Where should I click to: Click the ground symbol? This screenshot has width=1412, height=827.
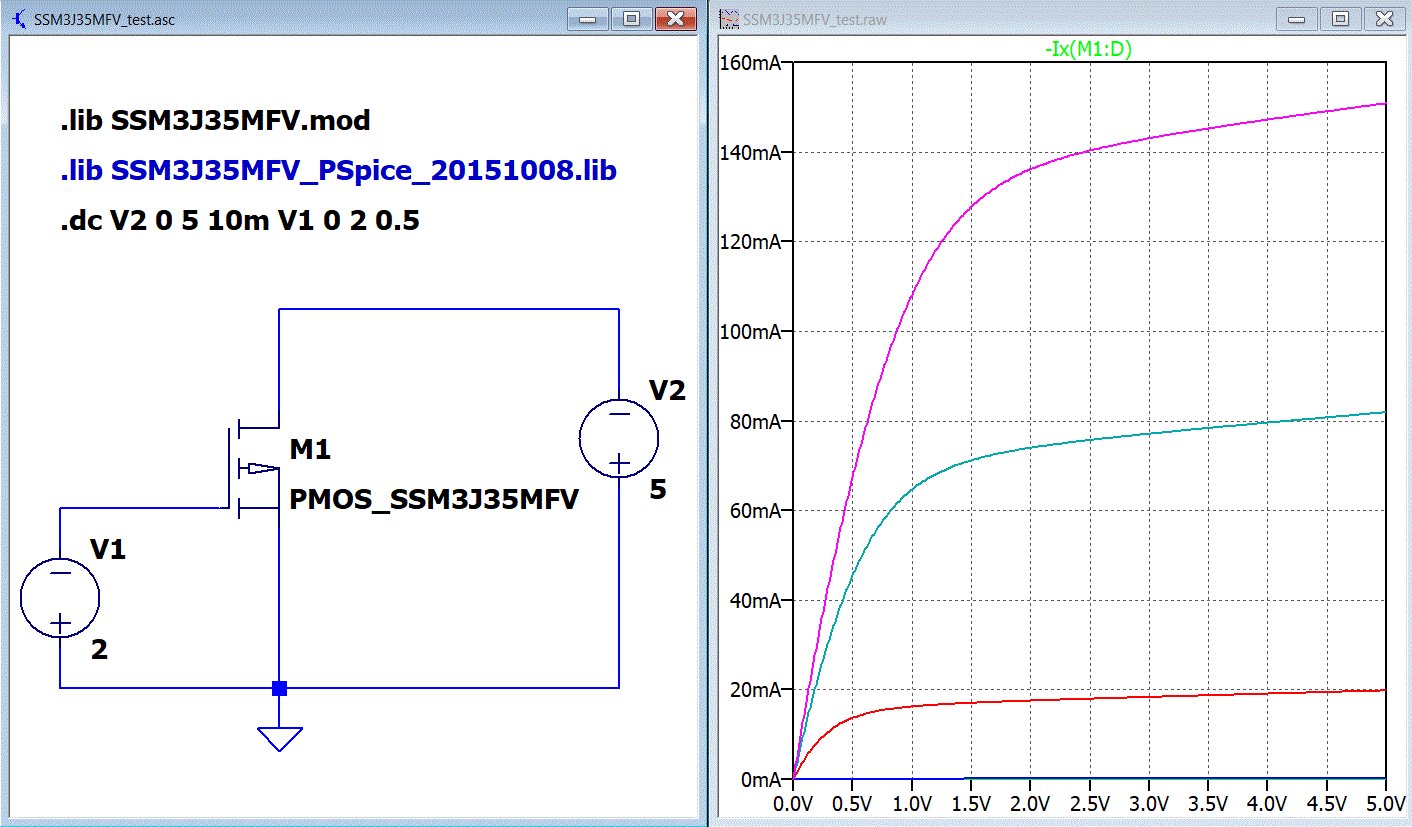point(280,739)
